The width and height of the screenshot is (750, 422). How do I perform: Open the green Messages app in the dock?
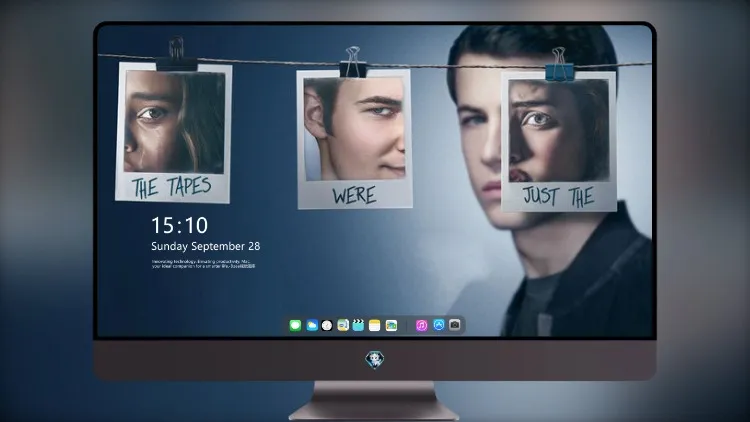point(295,325)
